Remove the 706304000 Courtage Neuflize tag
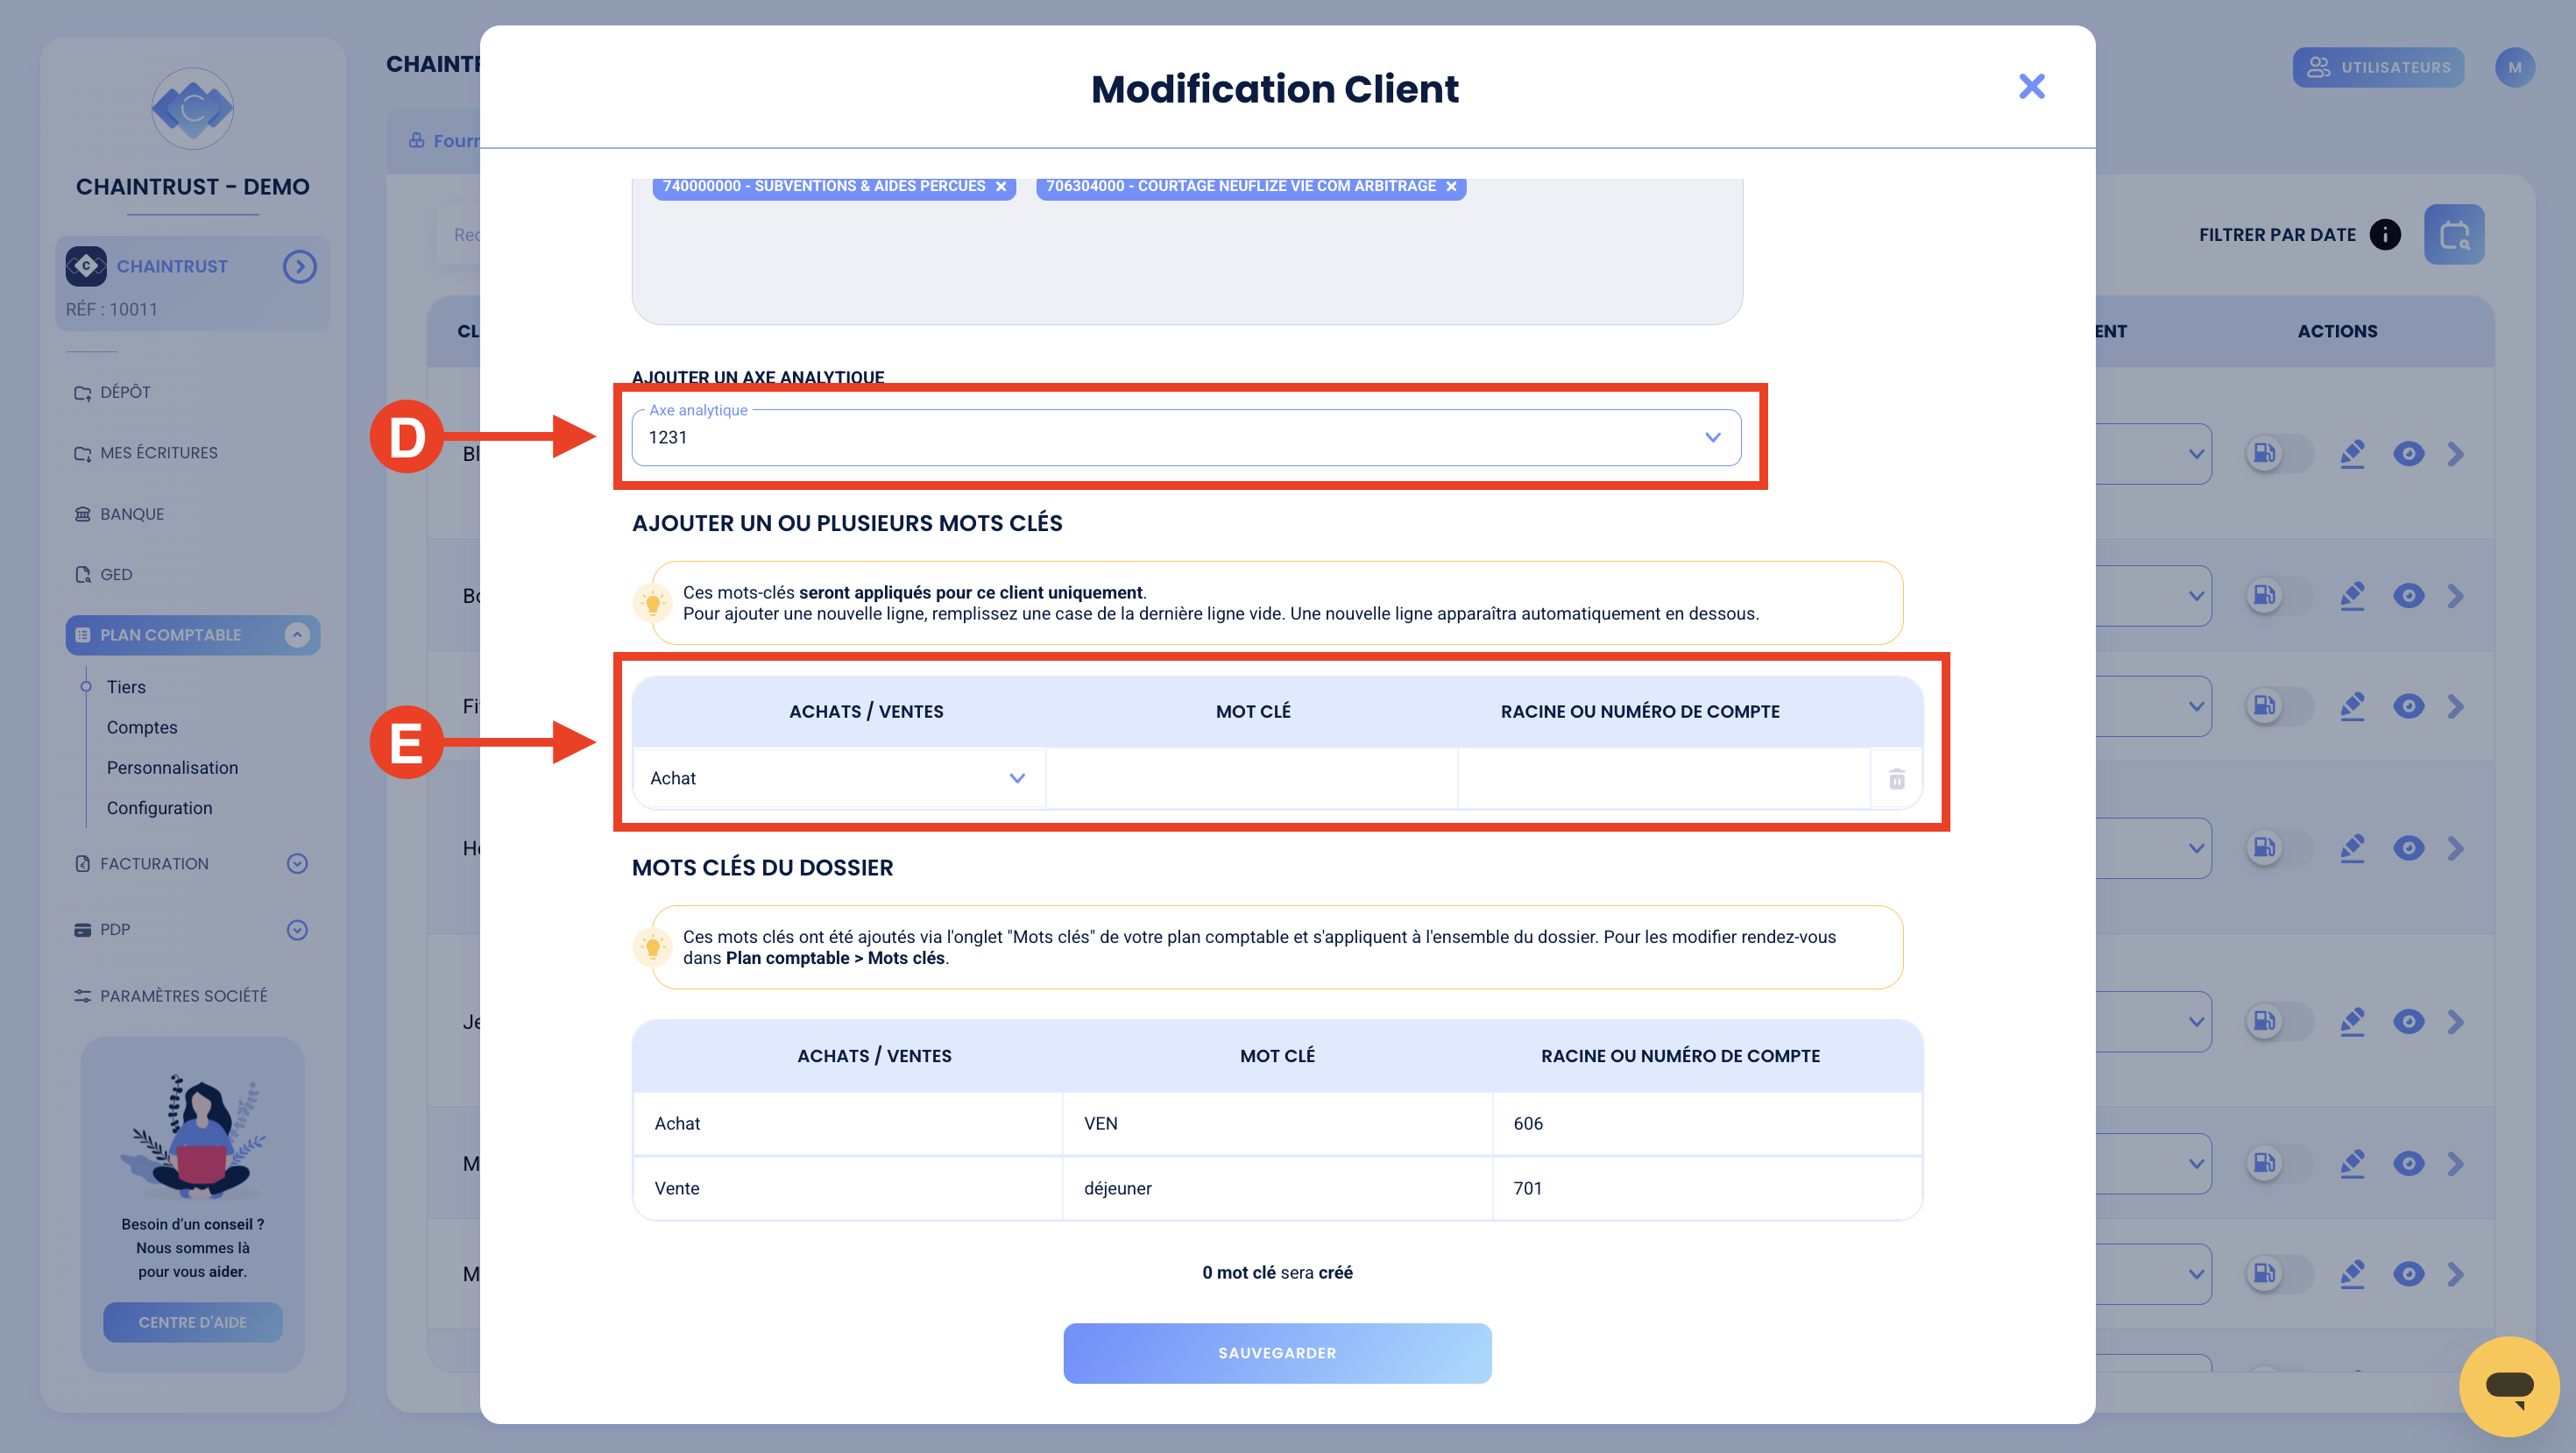This screenshot has width=2576, height=1453. 1451,186
